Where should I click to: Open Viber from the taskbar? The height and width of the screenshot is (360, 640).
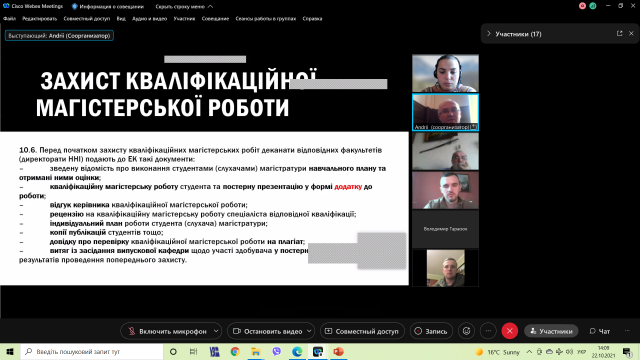(x=276, y=351)
